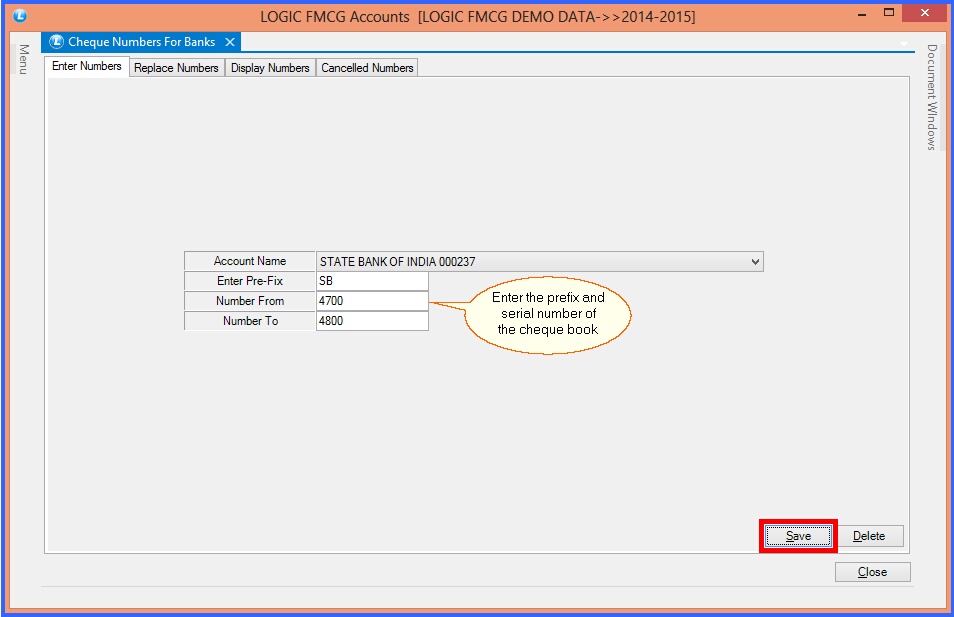The image size is (954, 617).
Task: Close the LOGIC FMCG Accounts window
Action: click(x=925, y=13)
